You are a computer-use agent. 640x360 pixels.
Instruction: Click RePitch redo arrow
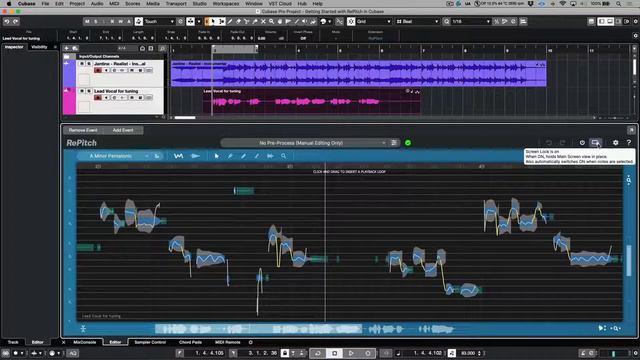[562, 142]
